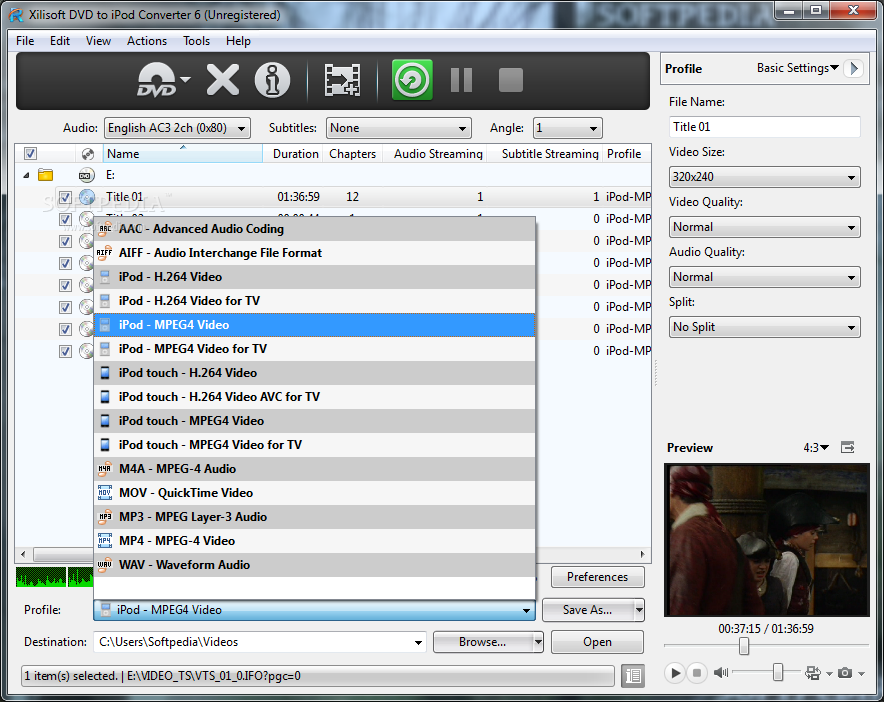
Task: Click the Open destination button
Action: click(x=597, y=642)
